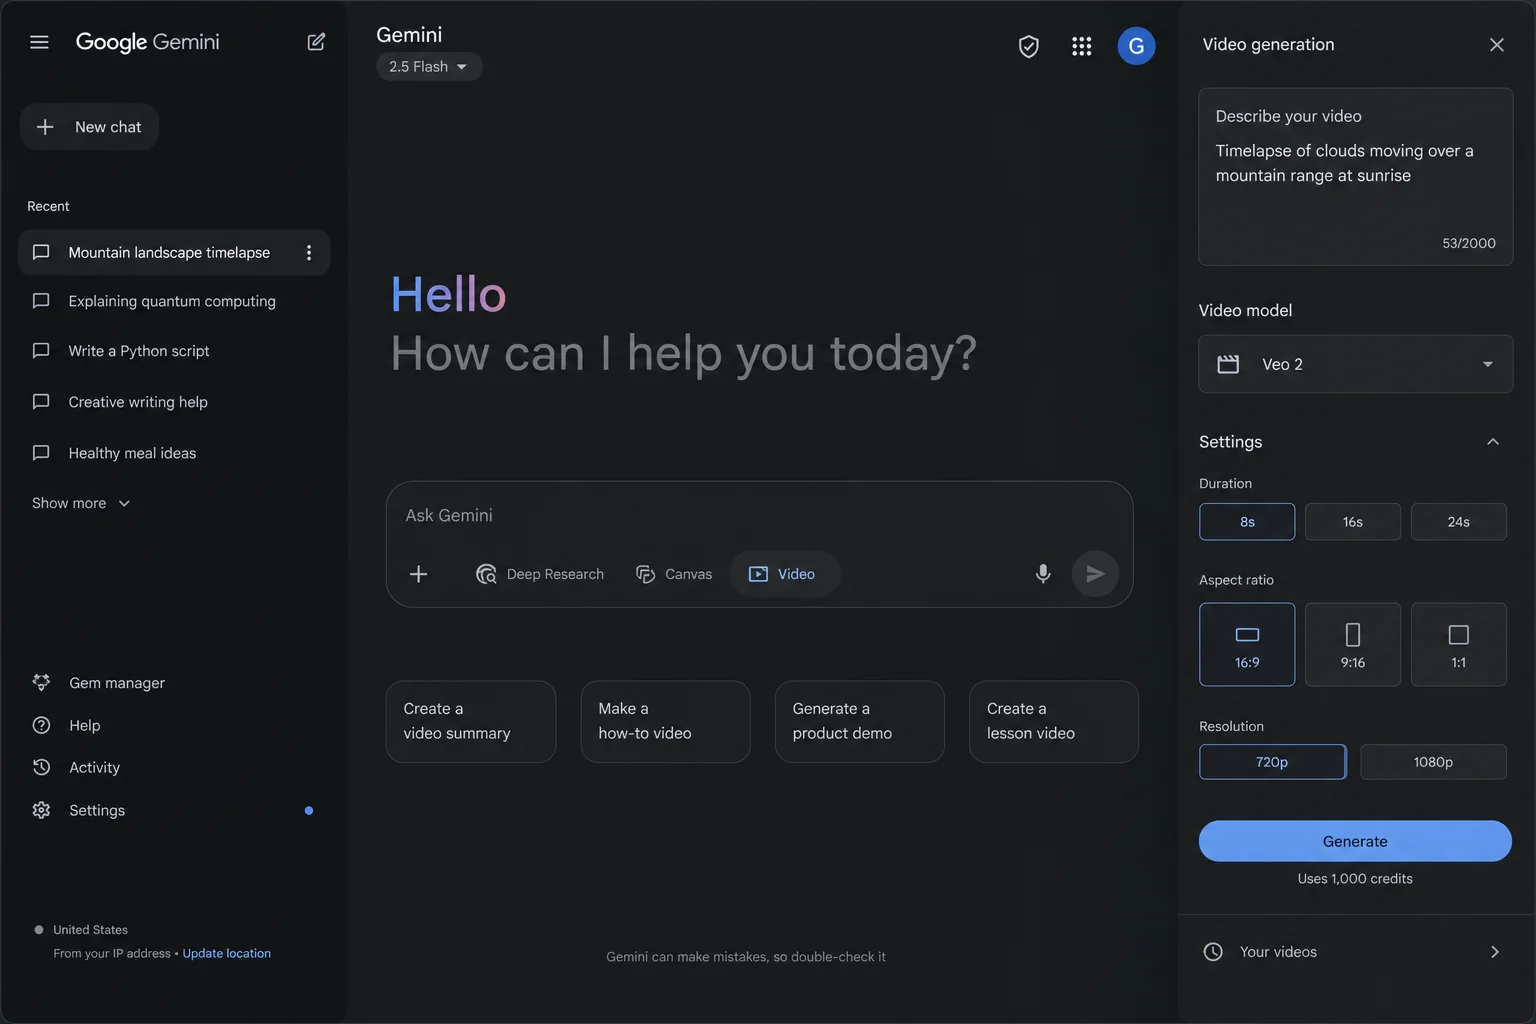Open Explaining quantum computing chat
Viewport: 1536px width, 1024px height.
pos(174,301)
